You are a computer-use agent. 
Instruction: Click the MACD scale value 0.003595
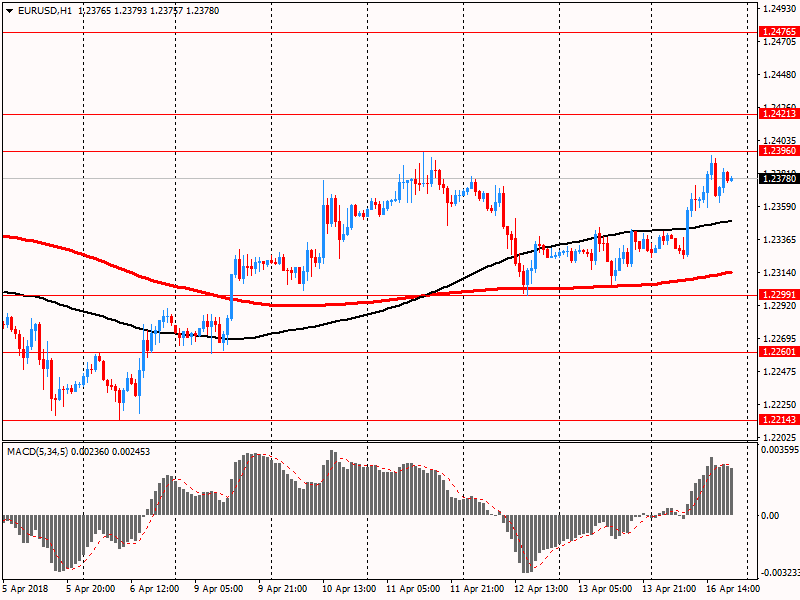[780, 450]
